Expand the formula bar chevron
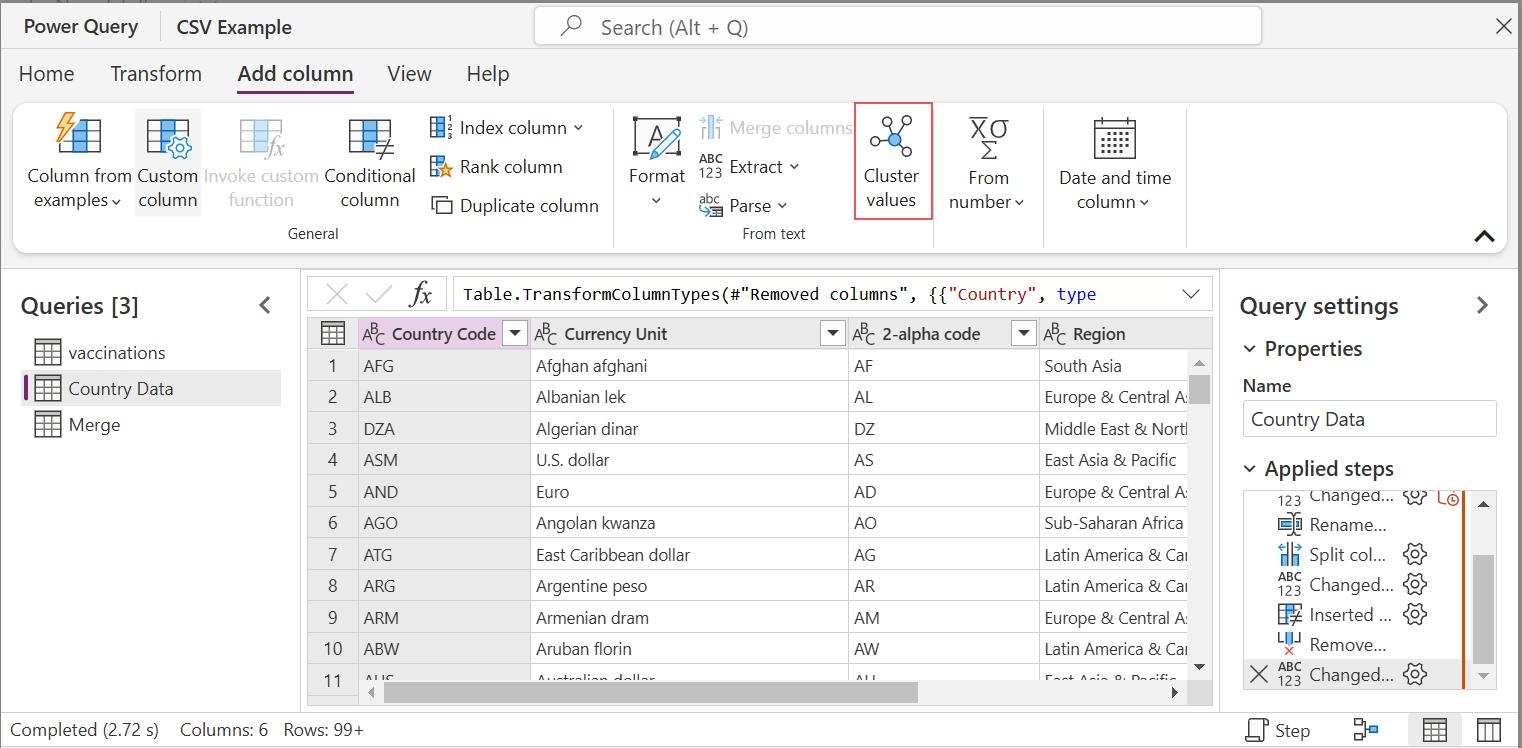The height and width of the screenshot is (748, 1522). coord(1191,294)
